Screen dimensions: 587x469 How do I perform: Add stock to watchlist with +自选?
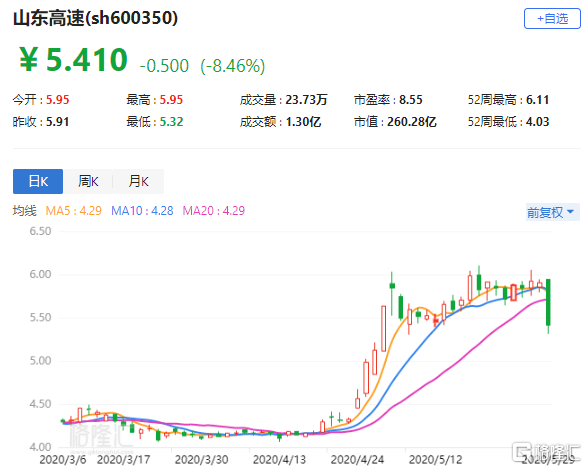[x=552, y=18]
